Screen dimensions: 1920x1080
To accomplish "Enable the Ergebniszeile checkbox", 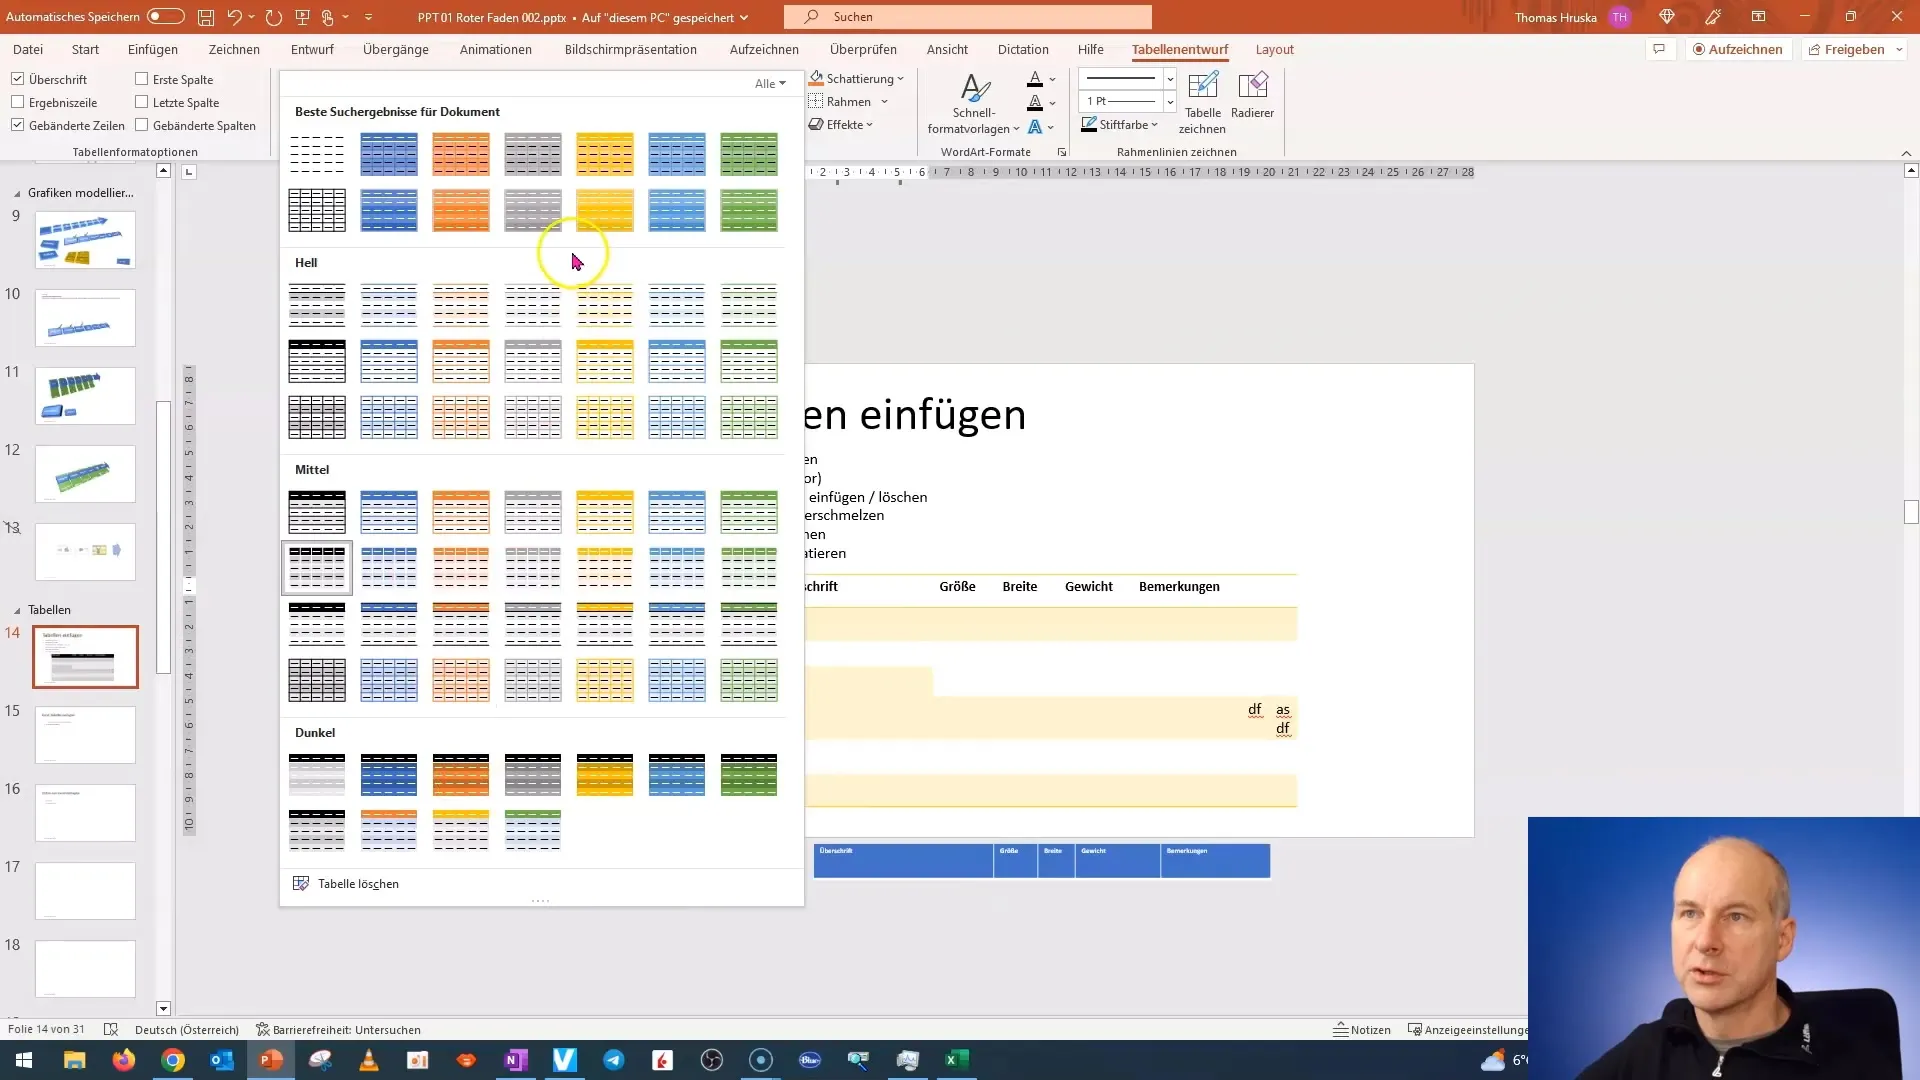I will [17, 102].
